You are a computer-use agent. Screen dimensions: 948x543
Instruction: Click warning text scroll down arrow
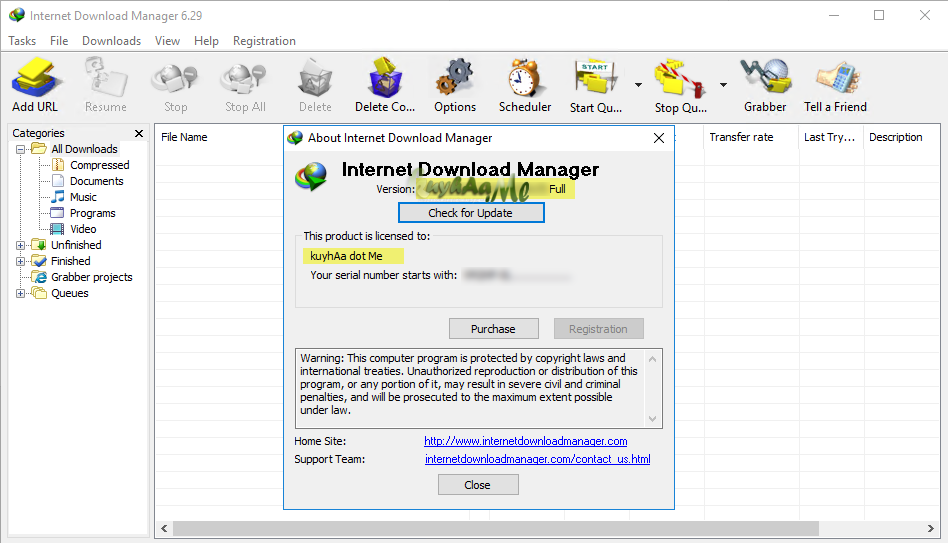coord(652,418)
